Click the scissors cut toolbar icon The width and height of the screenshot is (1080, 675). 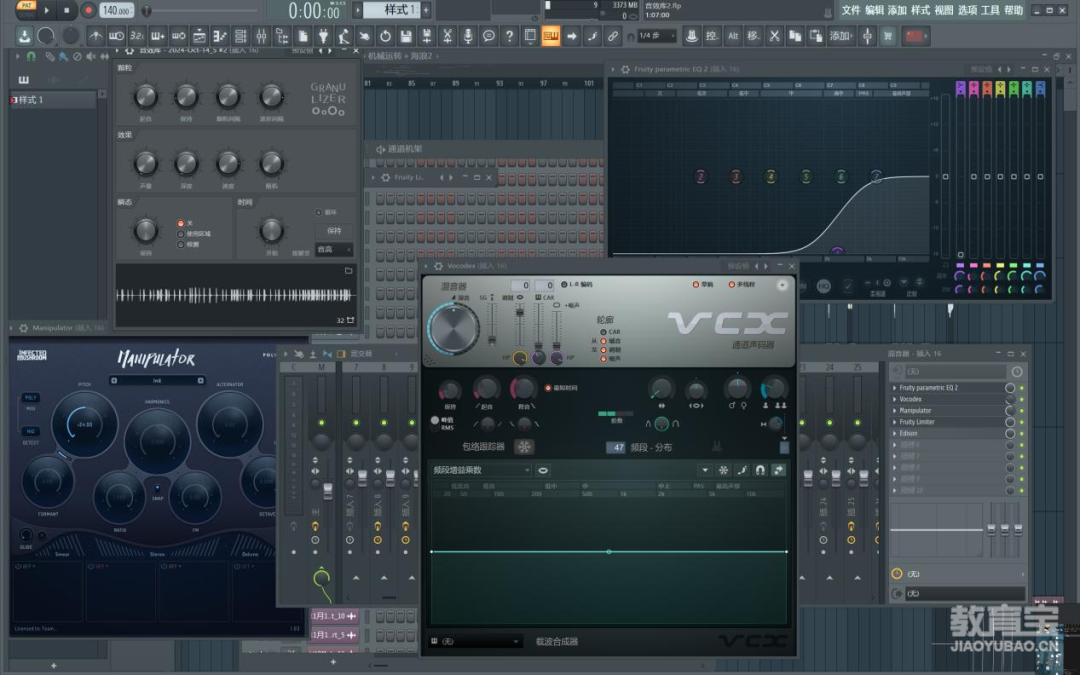click(x=774, y=36)
